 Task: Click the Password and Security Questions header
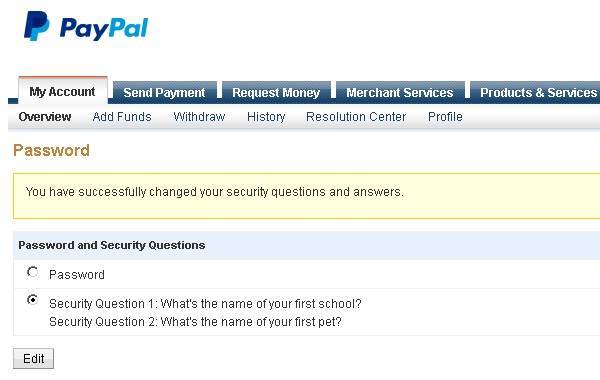[x=112, y=245]
